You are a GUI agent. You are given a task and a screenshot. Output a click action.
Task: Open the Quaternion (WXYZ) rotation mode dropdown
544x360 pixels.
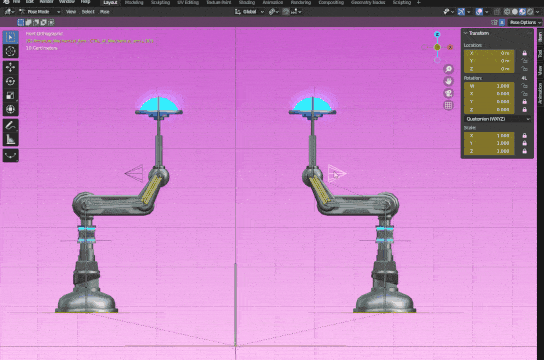[x=498, y=119]
